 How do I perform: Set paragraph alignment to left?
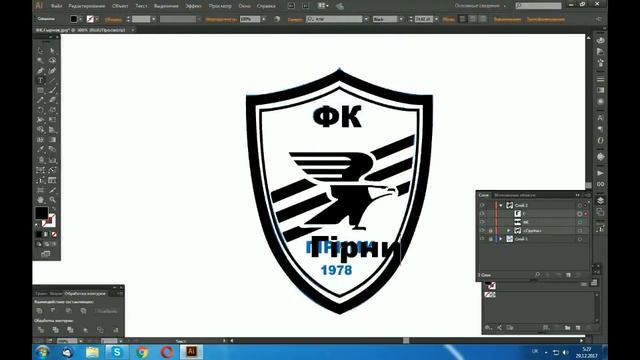pyautogui.click(x=462, y=19)
